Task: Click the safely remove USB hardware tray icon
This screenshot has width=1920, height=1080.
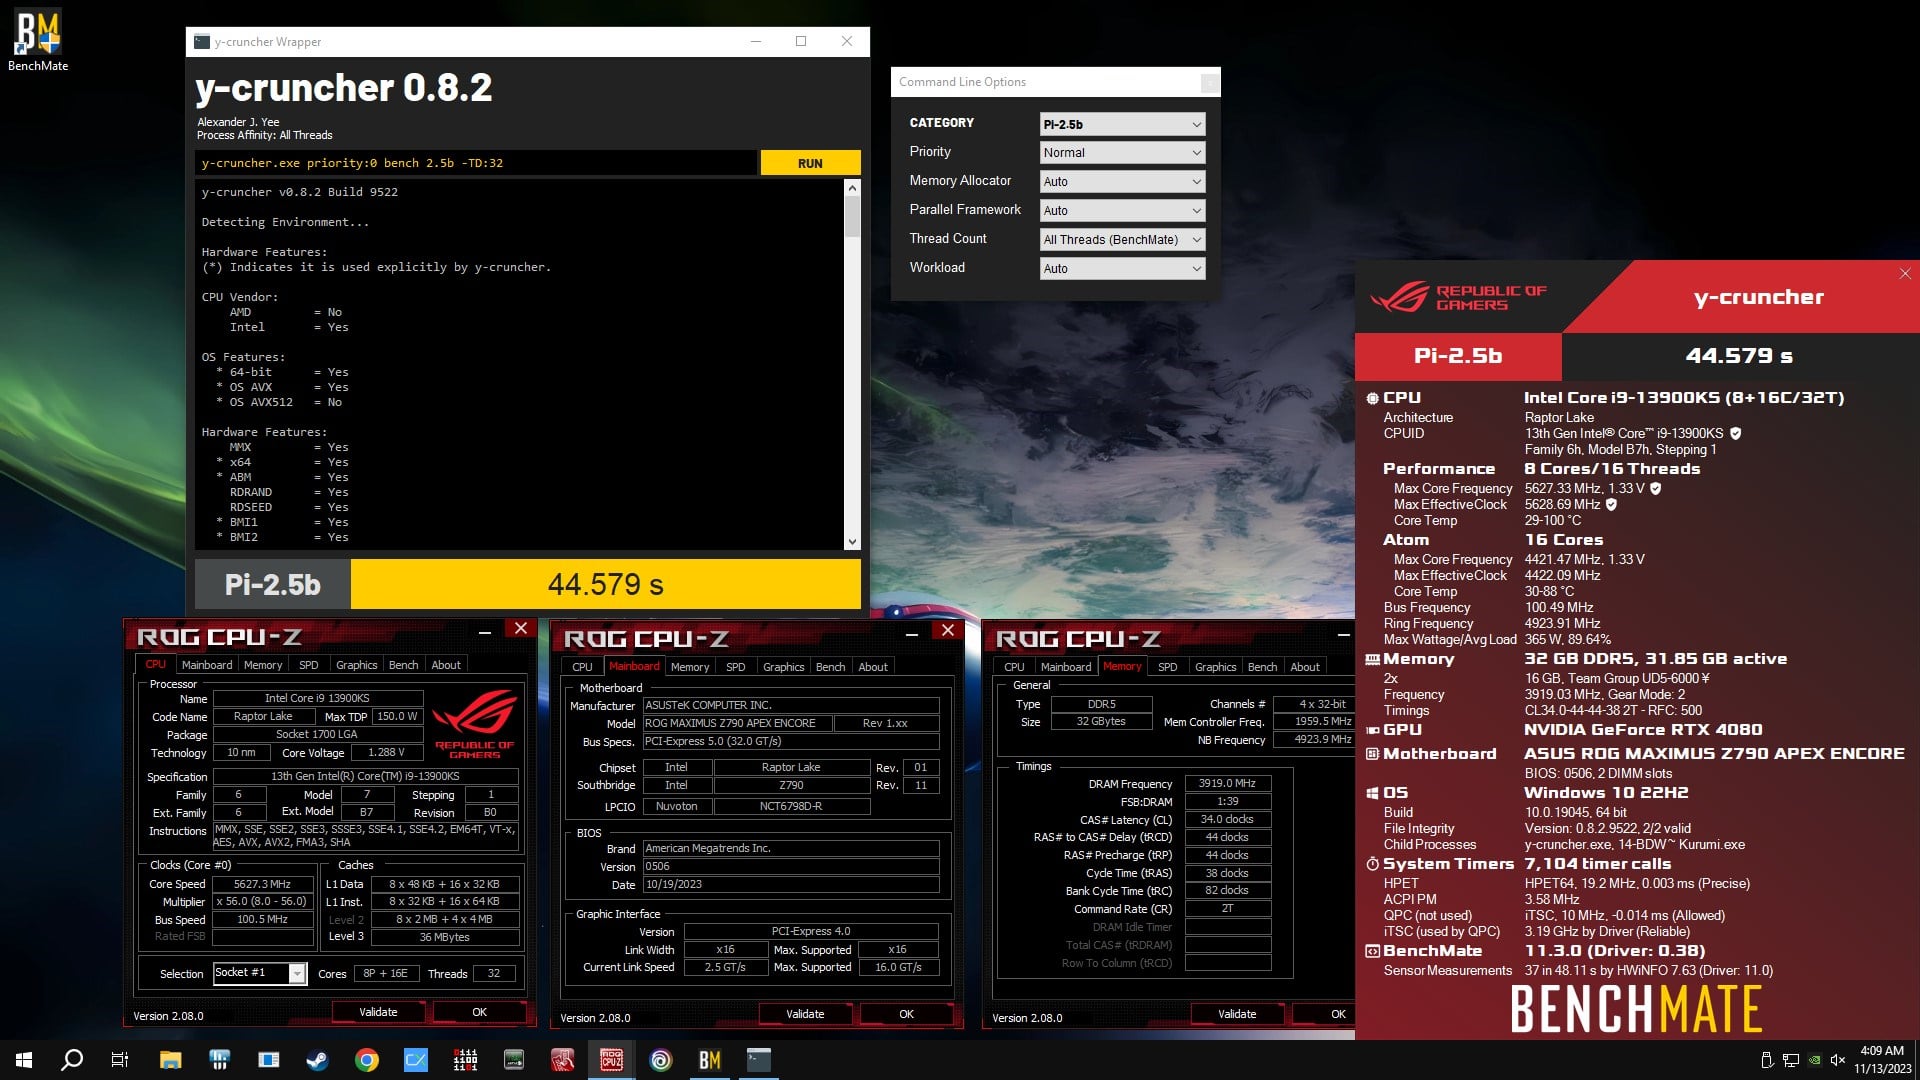Action: point(1767,1060)
